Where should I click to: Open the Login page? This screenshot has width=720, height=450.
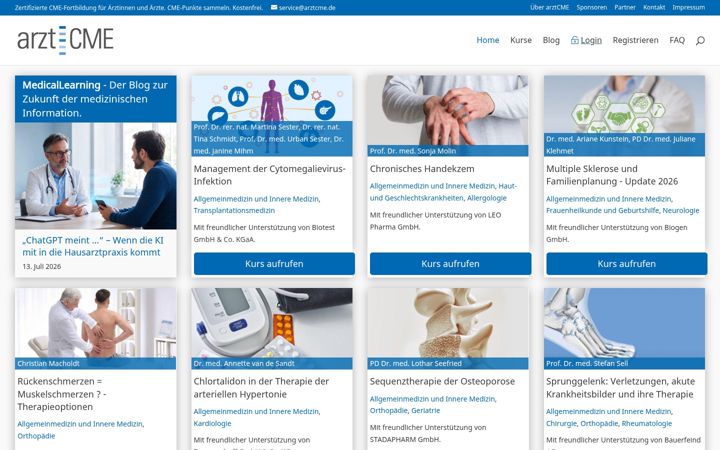tap(591, 40)
